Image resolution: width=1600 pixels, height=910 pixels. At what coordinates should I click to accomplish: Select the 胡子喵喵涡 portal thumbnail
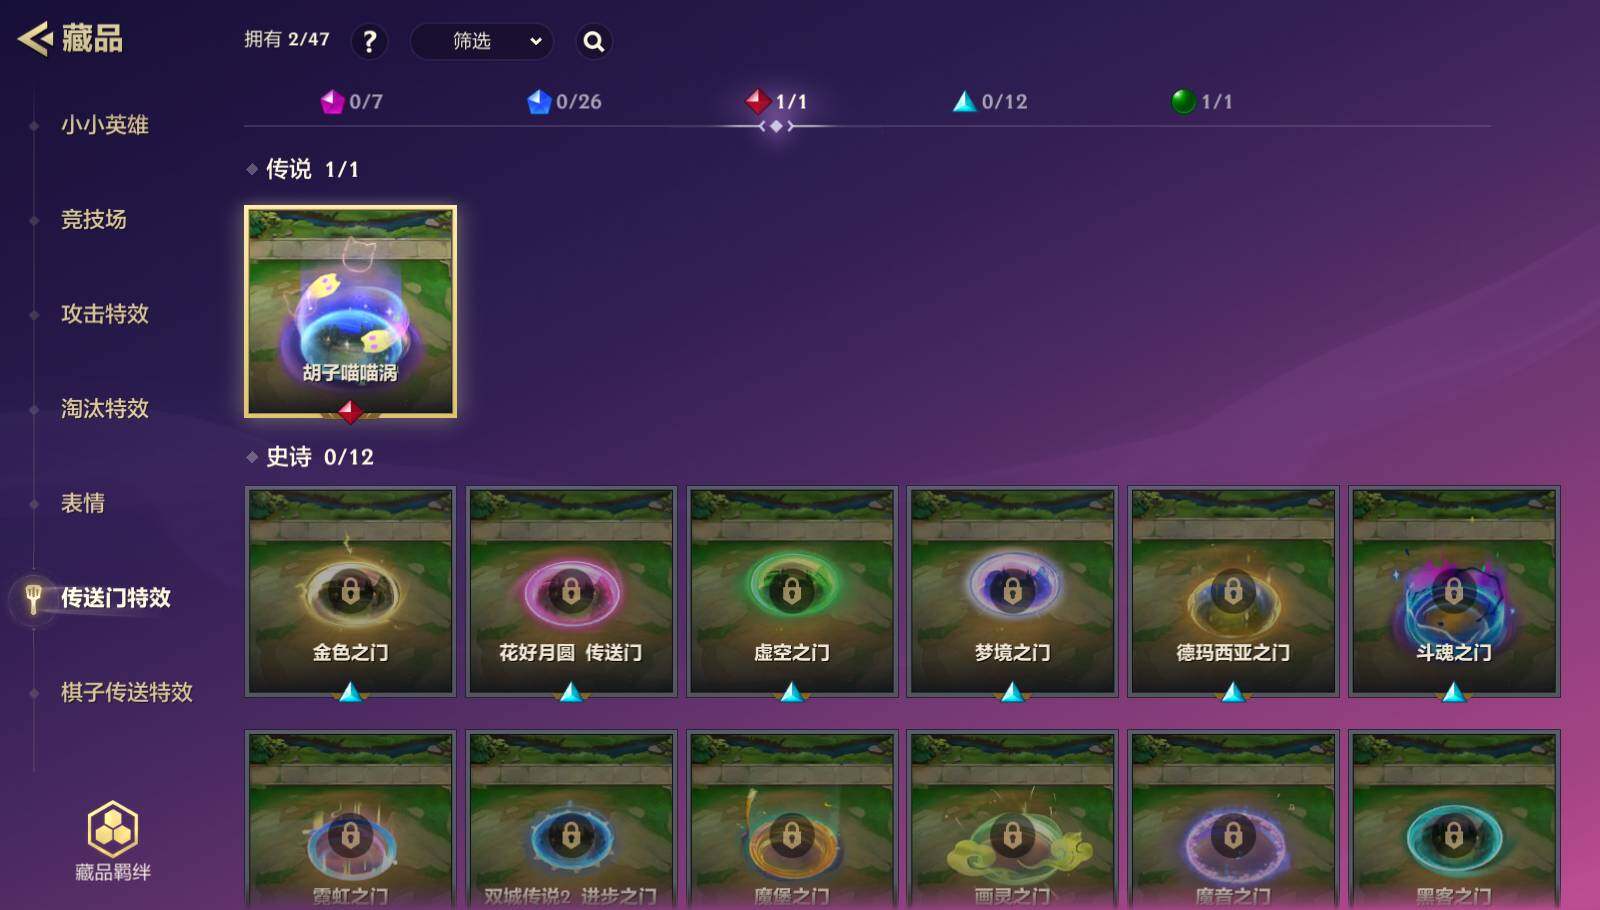click(351, 311)
